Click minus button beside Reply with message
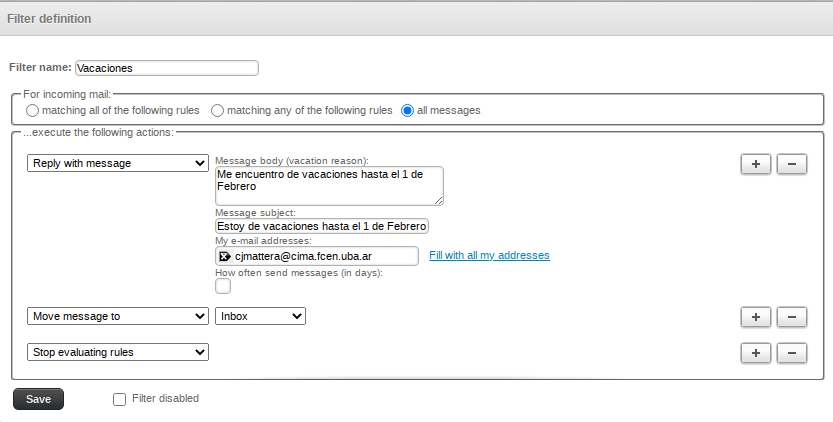This screenshot has height=422, width=833. click(x=791, y=165)
